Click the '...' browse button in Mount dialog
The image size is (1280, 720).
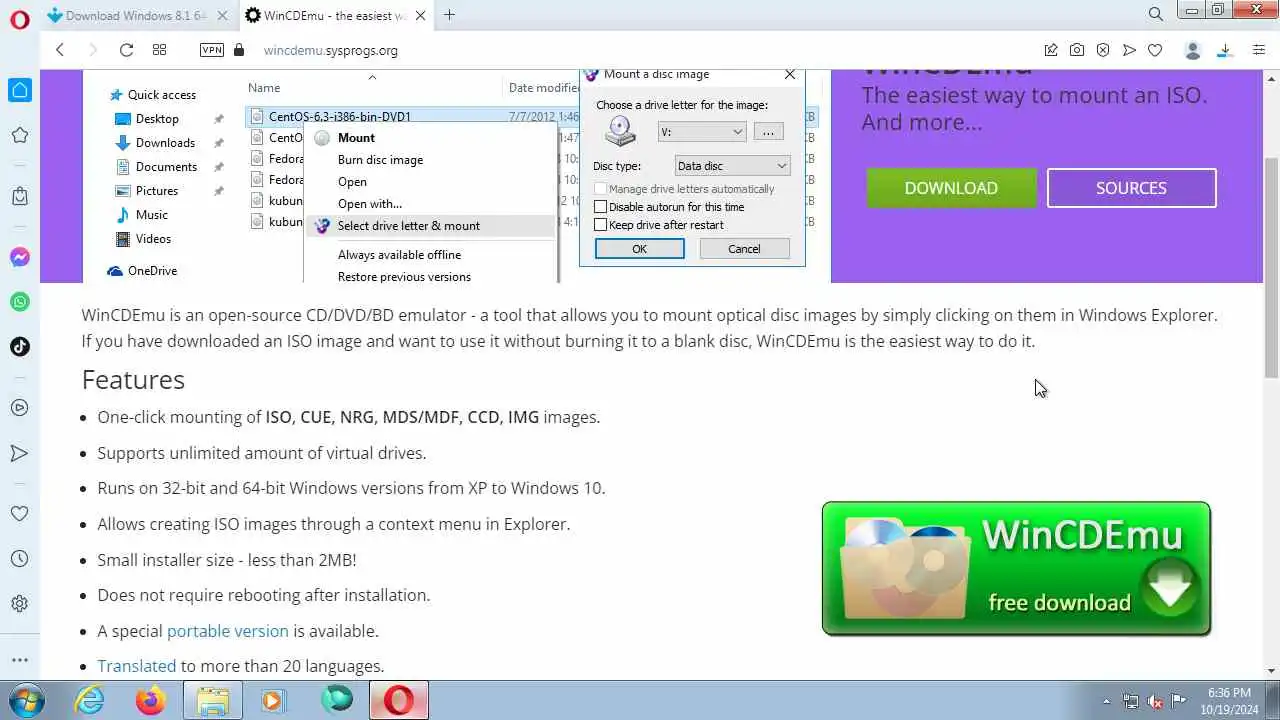point(768,132)
